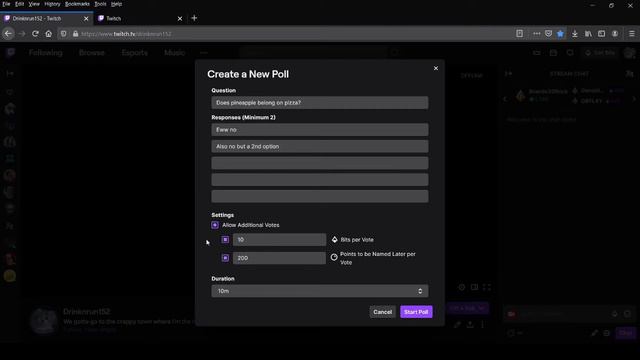Open the View menu
Viewport: 640px width, 360px height.
[x=34, y=4]
